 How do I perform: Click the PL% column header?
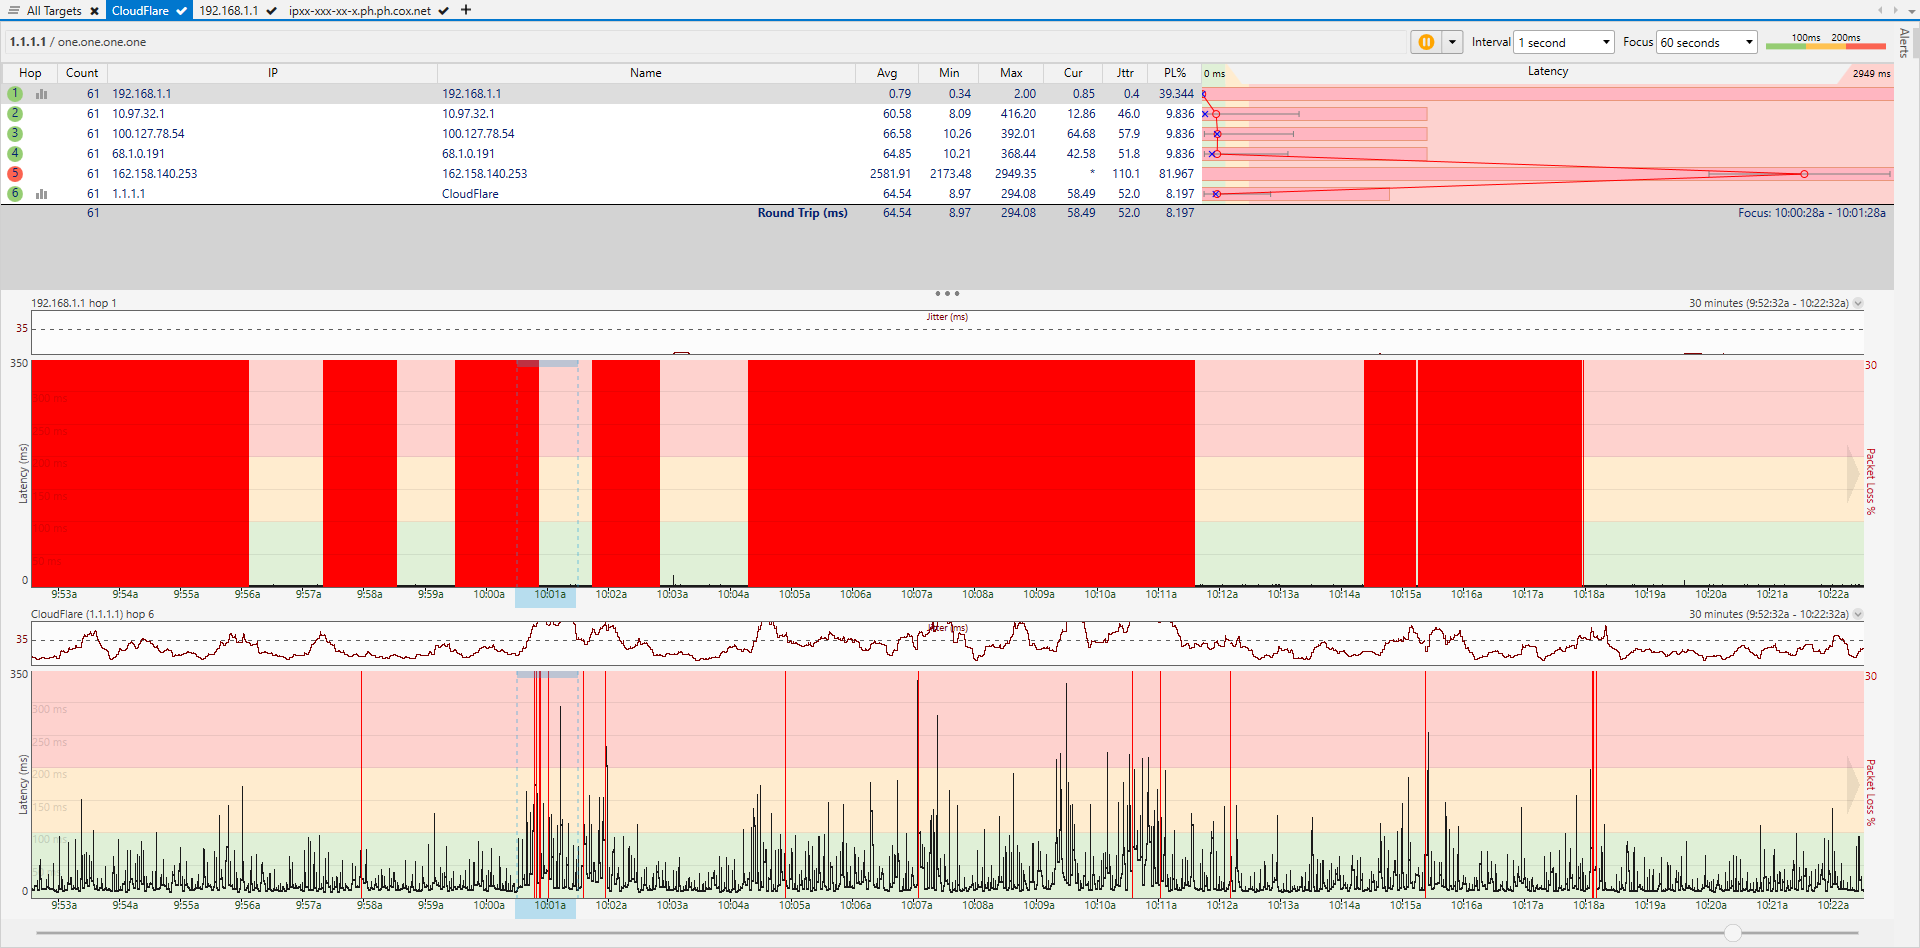[1174, 73]
